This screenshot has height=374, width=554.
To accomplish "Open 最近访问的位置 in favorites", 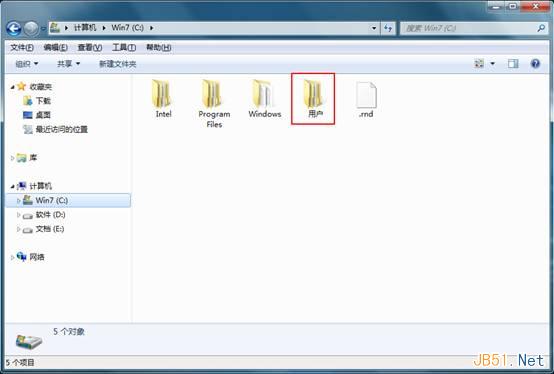I will point(62,130).
